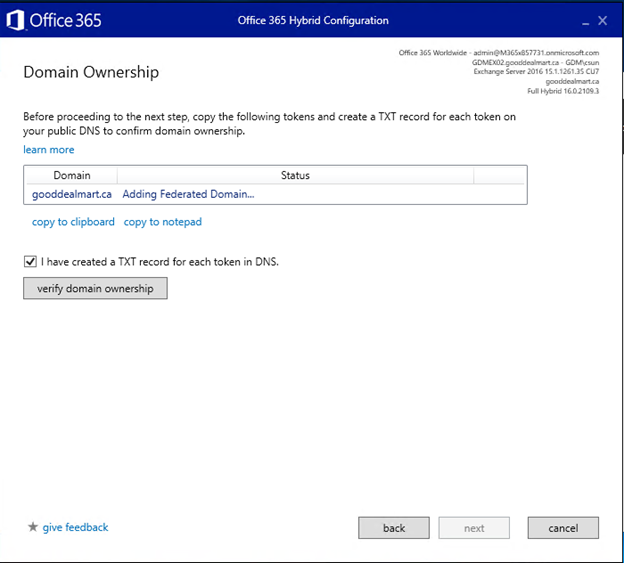The height and width of the screenshot is (563, 624).
Task: Click the Status column header
Action: (x=295, y=175)
